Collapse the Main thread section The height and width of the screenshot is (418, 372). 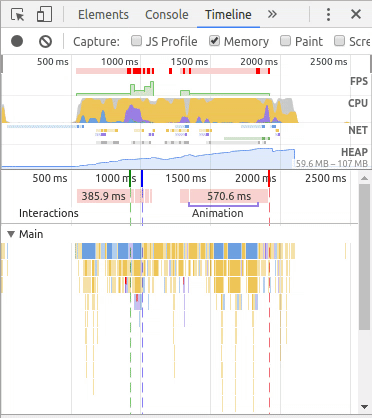(11, 234)
